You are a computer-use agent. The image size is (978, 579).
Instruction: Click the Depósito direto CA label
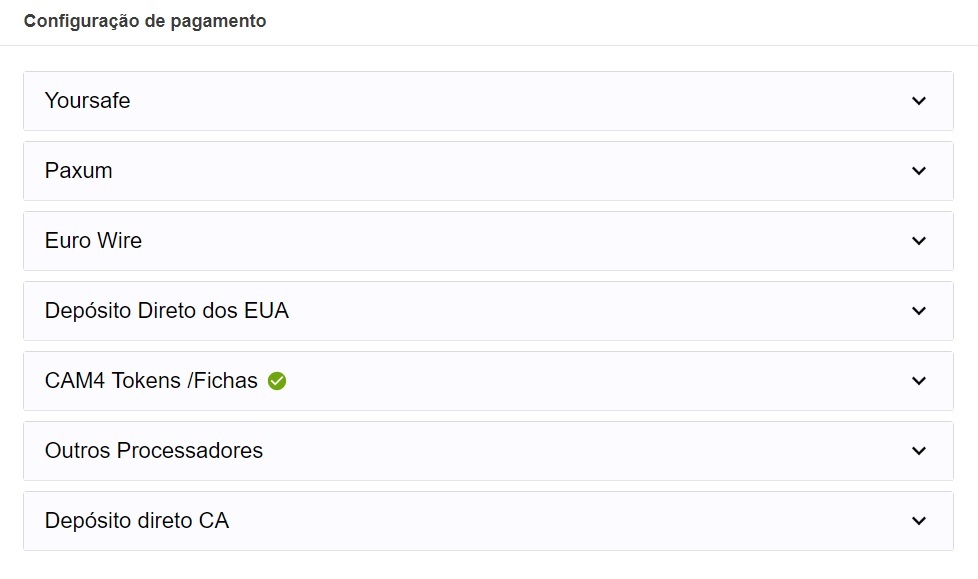pyautogui.click(x=137, y=521)
